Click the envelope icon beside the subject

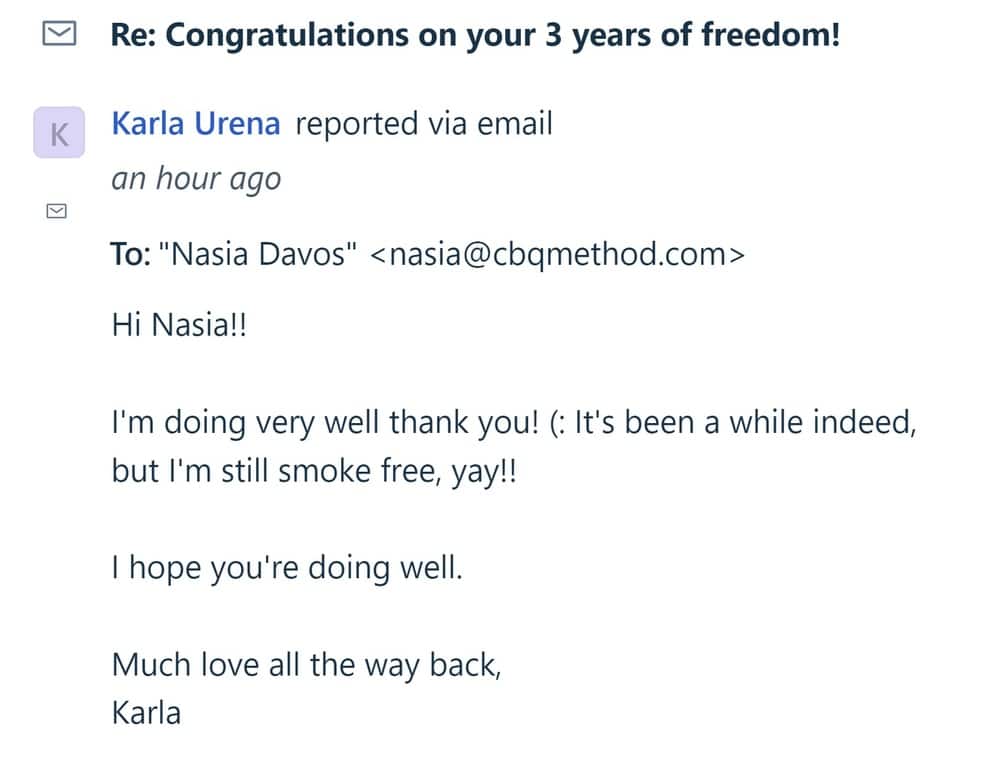click(x=59, y=36)
